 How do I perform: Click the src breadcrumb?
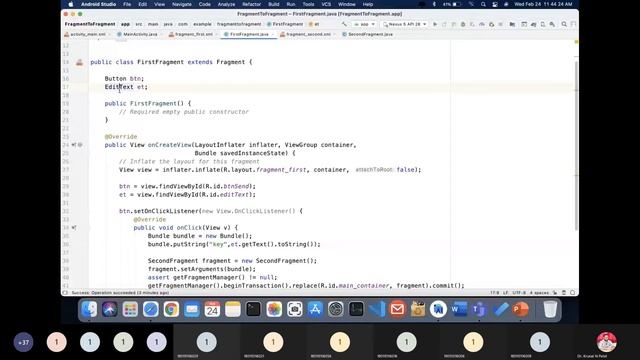click(139, 24)
